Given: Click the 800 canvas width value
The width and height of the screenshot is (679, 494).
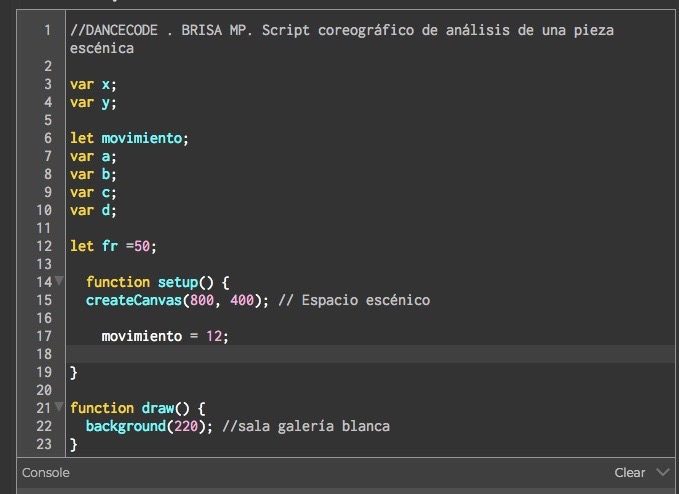Looking at the screenshot, I should point(202,300).
